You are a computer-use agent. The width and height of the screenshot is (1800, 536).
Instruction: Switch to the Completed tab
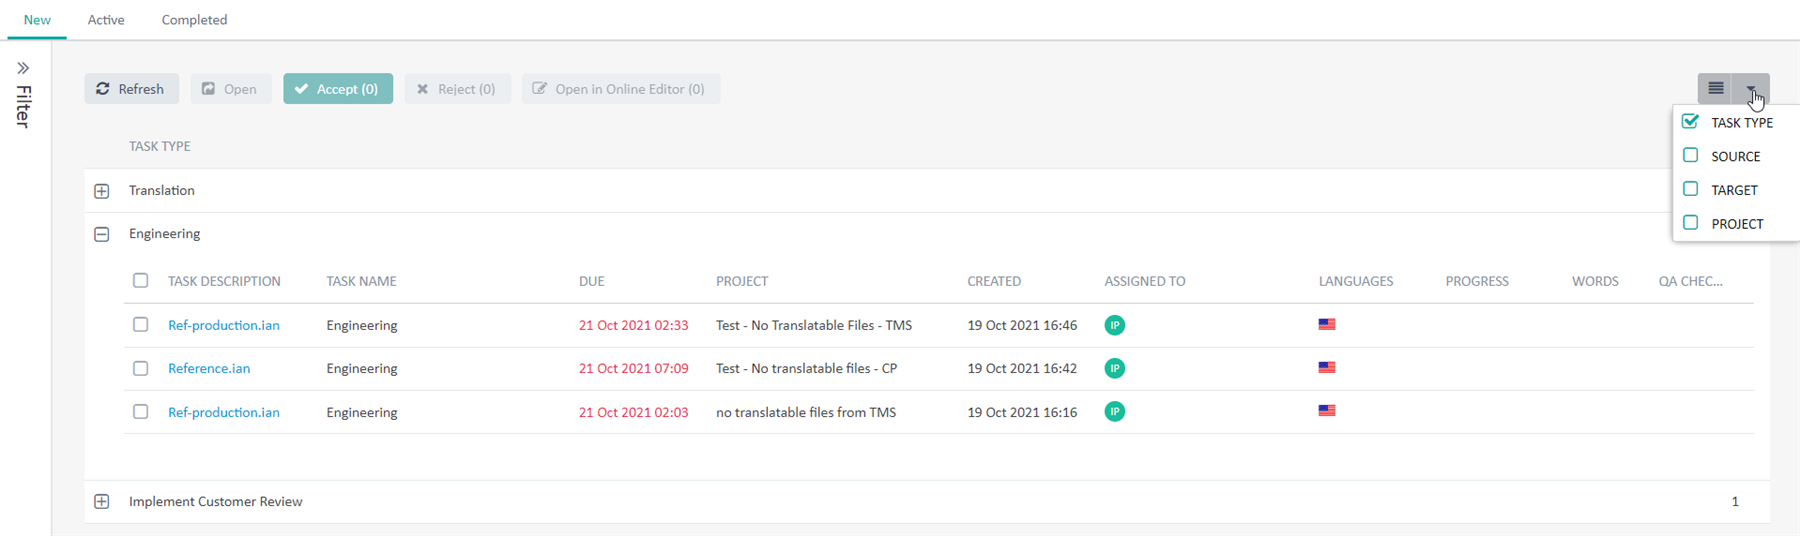[x=194, y=20]
